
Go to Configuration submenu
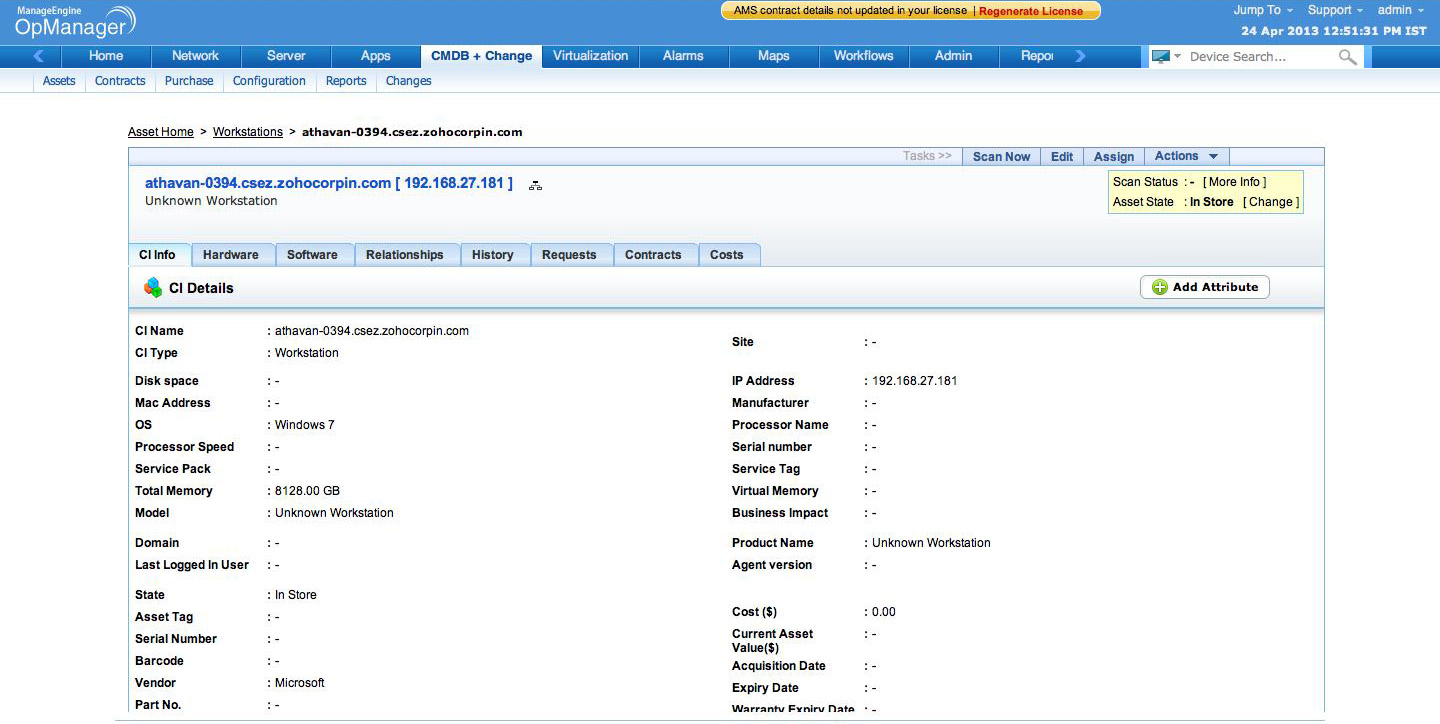click(x=269, y=81)
